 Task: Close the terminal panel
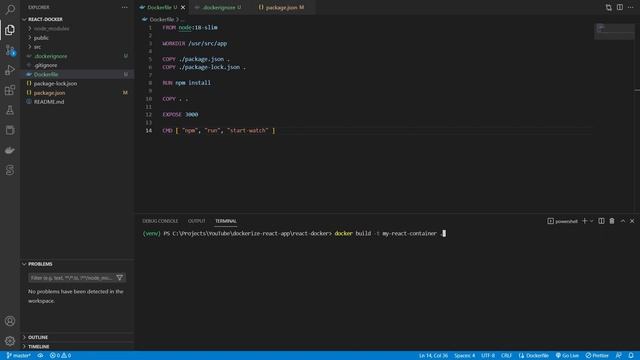[x=632, y=221]
